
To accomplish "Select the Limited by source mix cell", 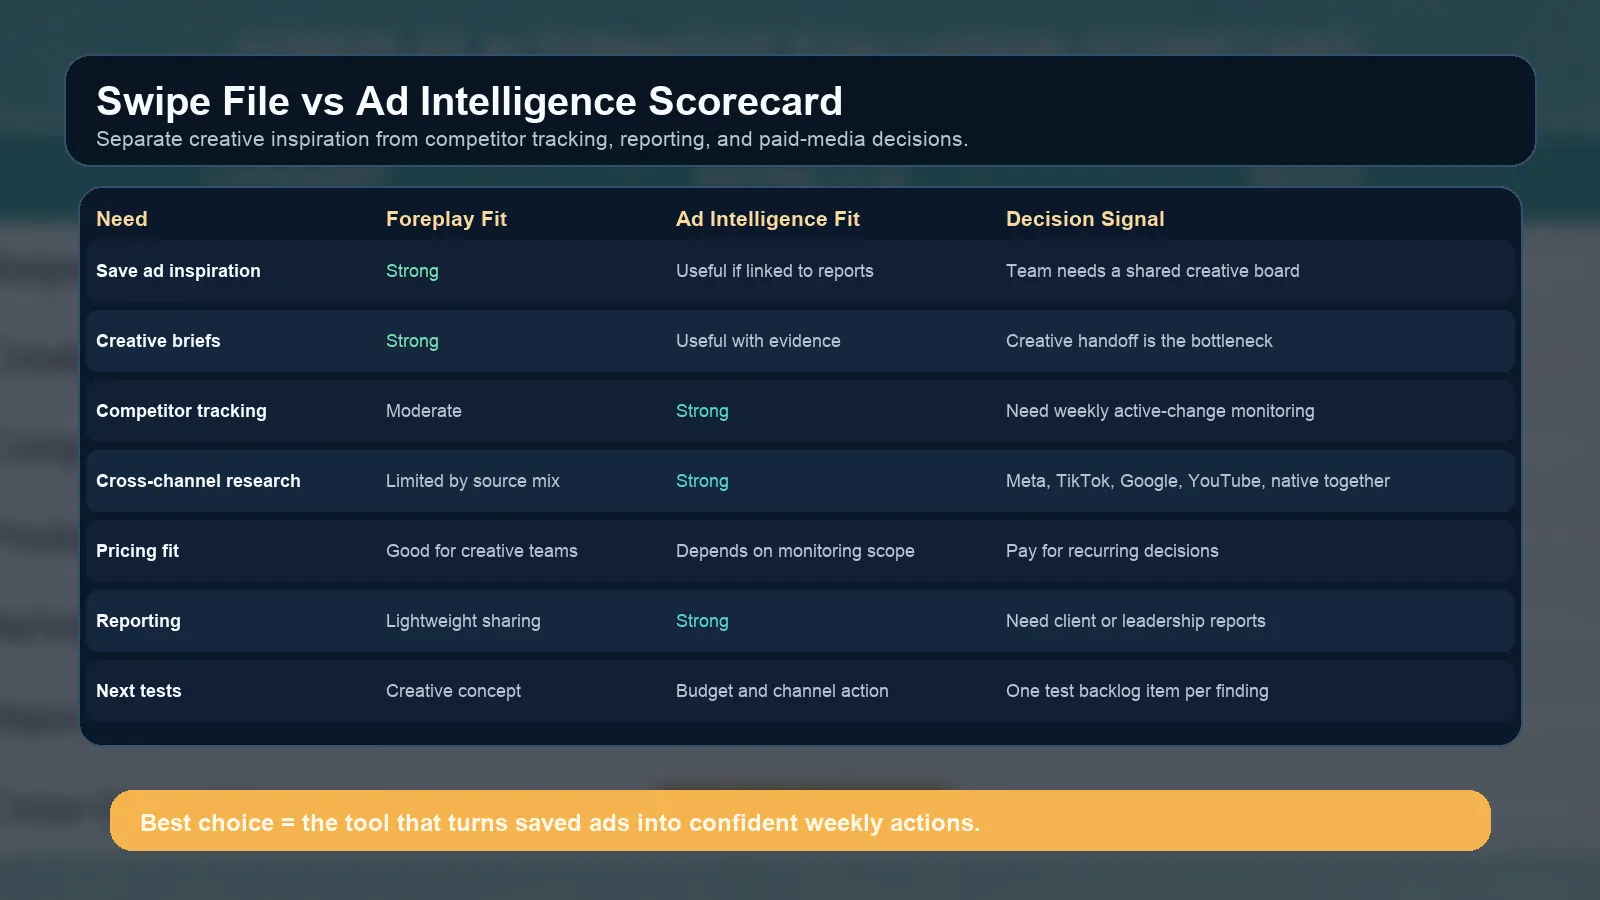I will point(472,481).
